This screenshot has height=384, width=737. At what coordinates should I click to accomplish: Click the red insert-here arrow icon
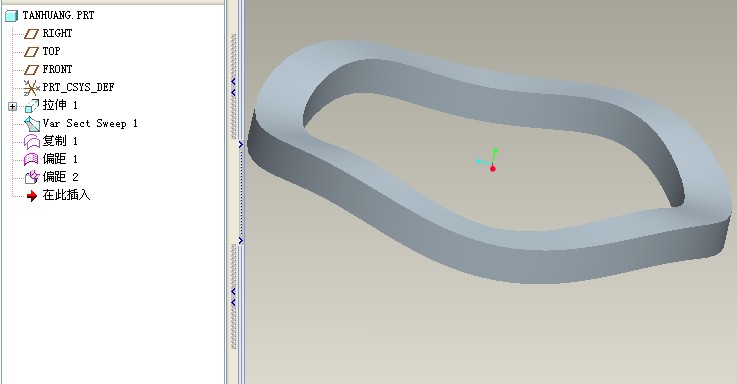click(31, 196)
